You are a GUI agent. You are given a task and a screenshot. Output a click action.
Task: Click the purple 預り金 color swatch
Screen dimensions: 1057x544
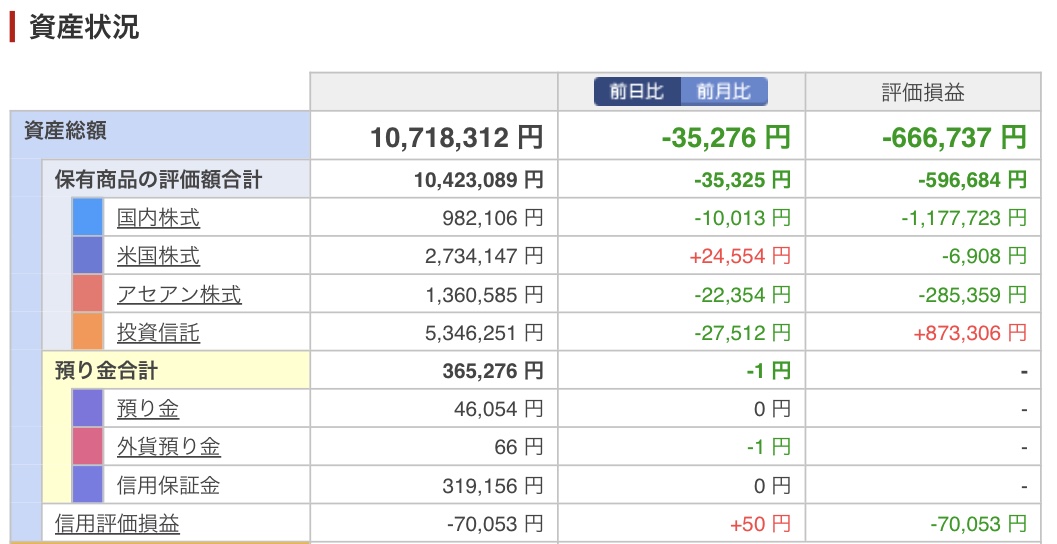point(88,409)
